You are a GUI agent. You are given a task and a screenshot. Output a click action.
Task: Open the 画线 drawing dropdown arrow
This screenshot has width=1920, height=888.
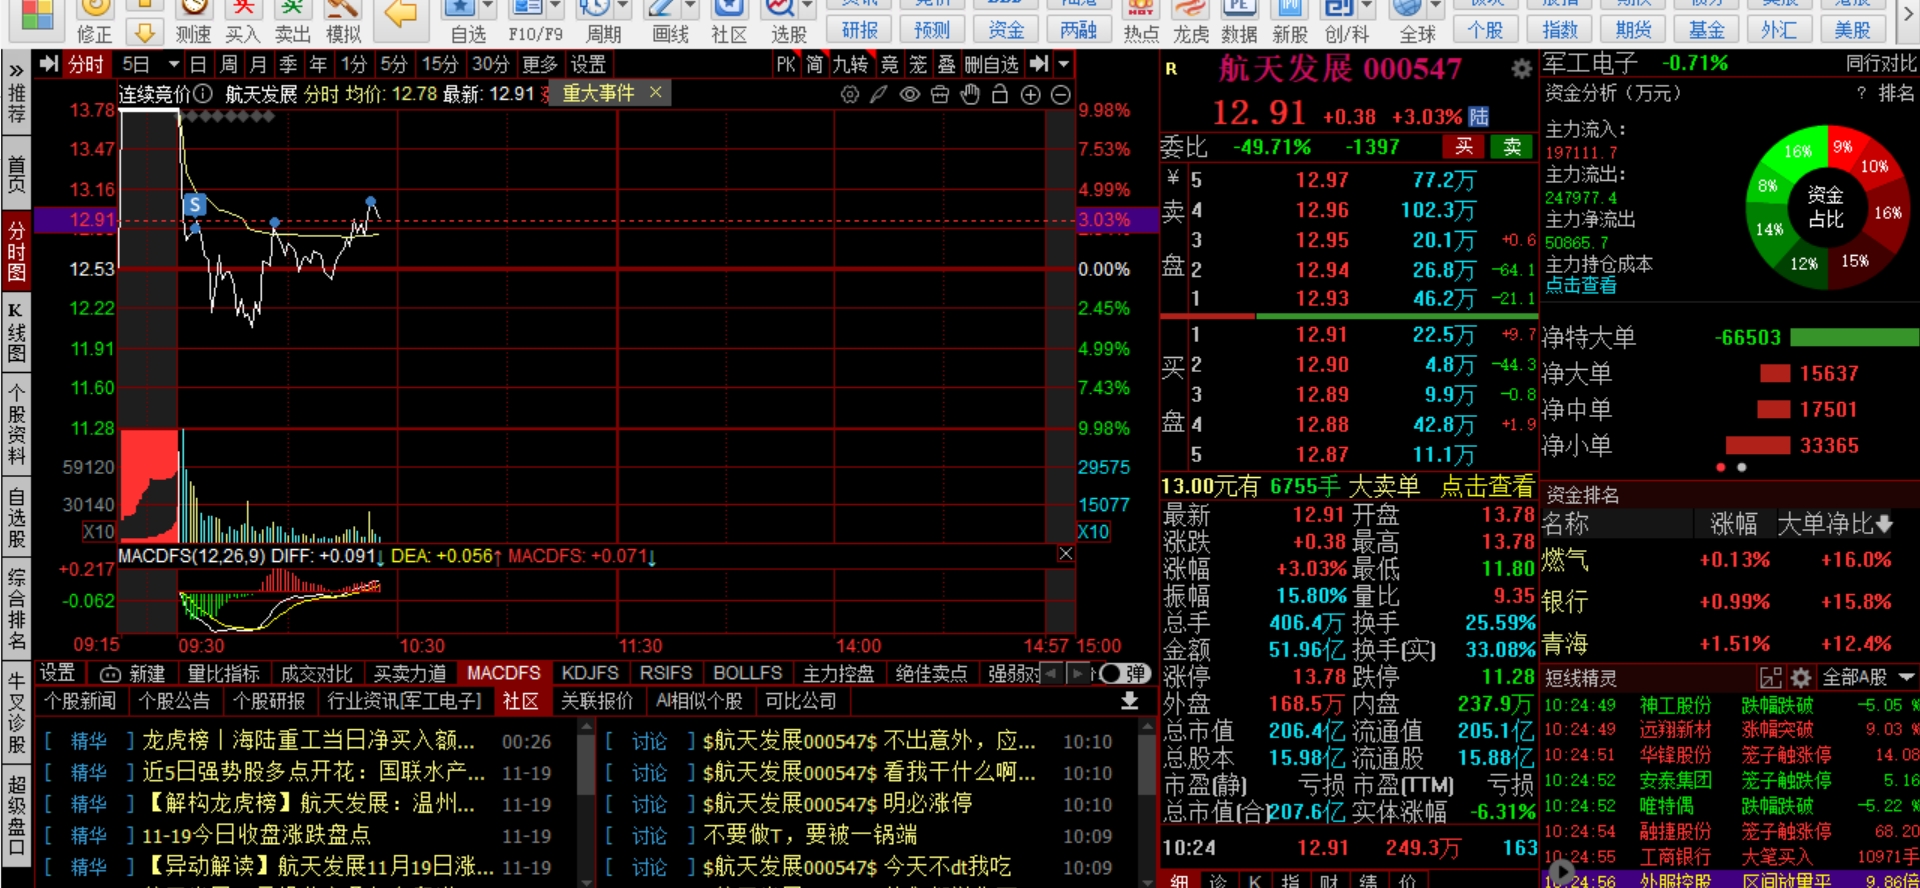689,8
